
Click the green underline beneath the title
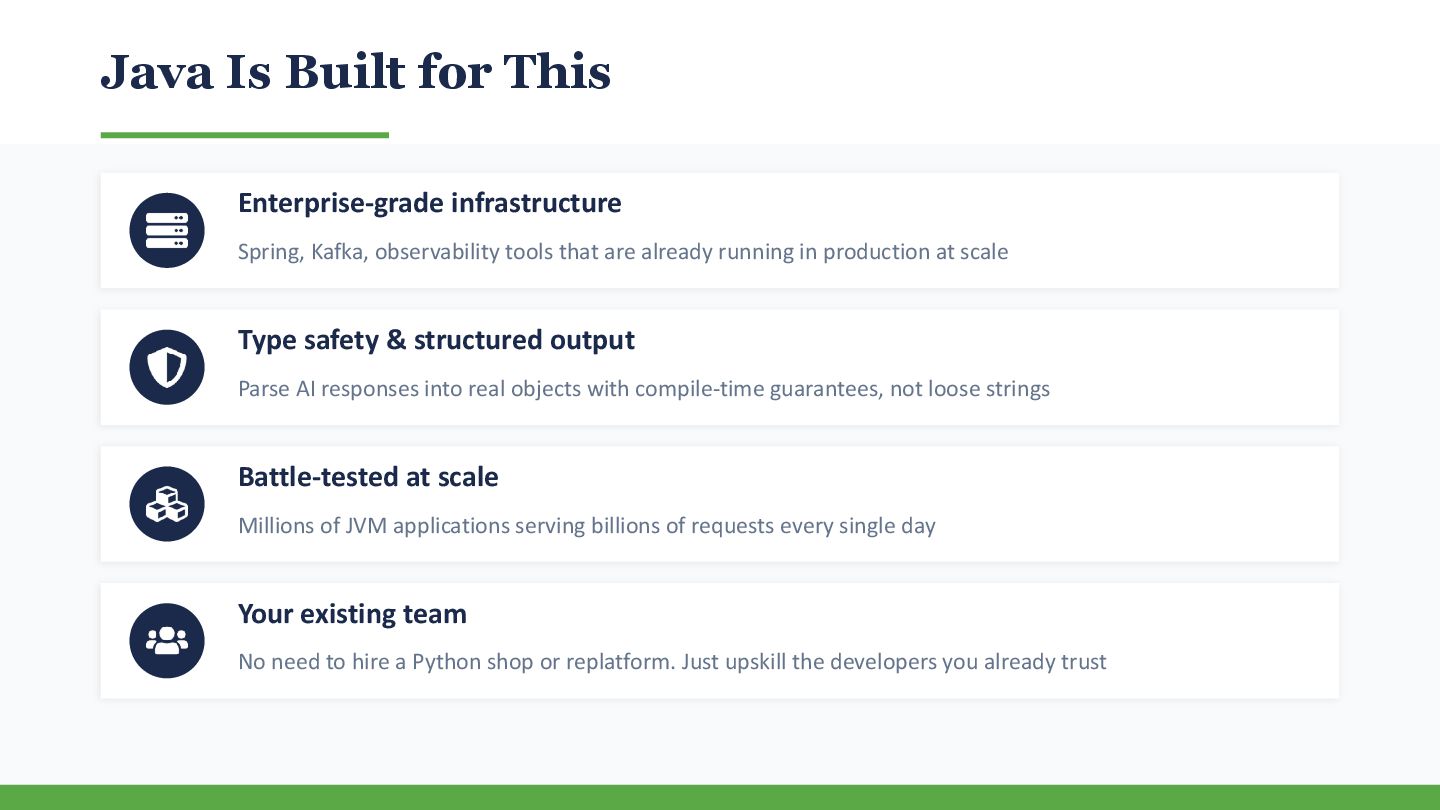pyautogui.click(x=244, y=135)
